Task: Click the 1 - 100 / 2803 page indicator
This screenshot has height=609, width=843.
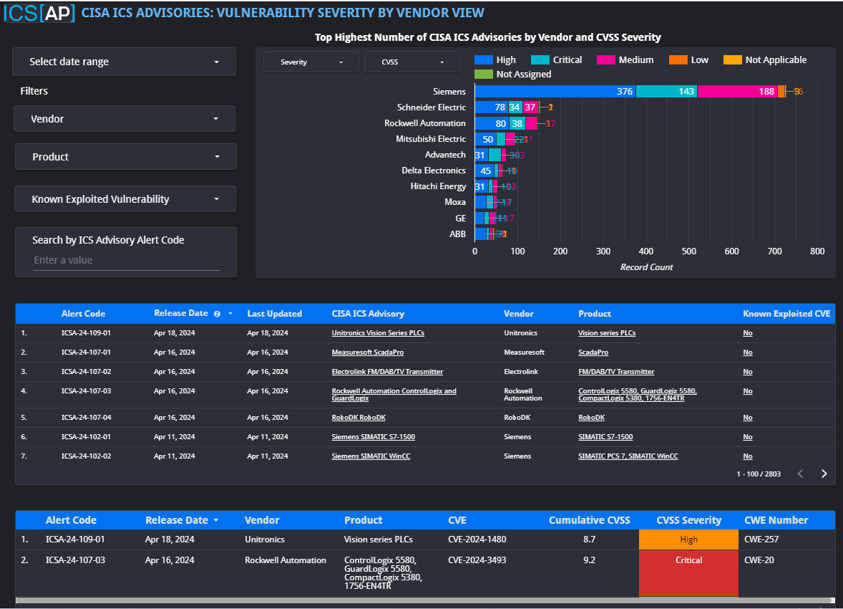Action: click(x=758, y=474)
